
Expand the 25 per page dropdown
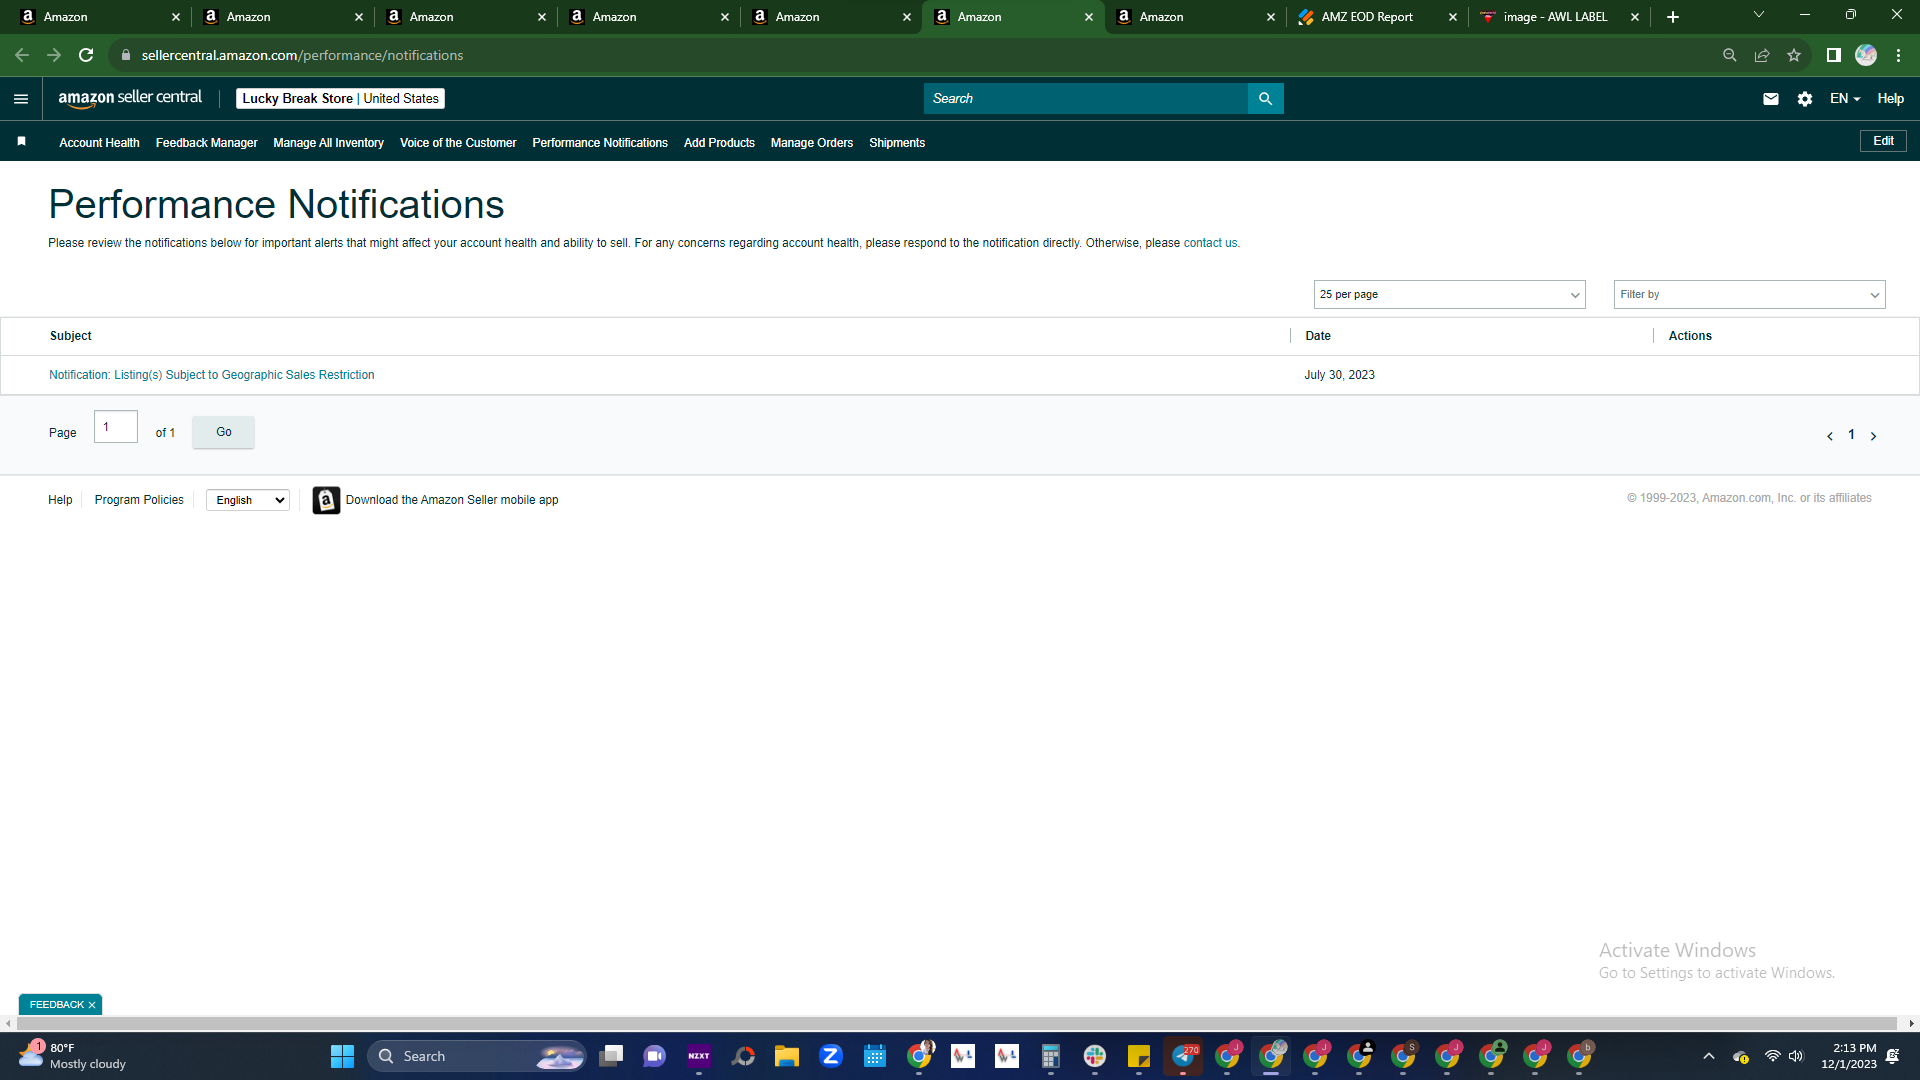[x=1449, y=295]
